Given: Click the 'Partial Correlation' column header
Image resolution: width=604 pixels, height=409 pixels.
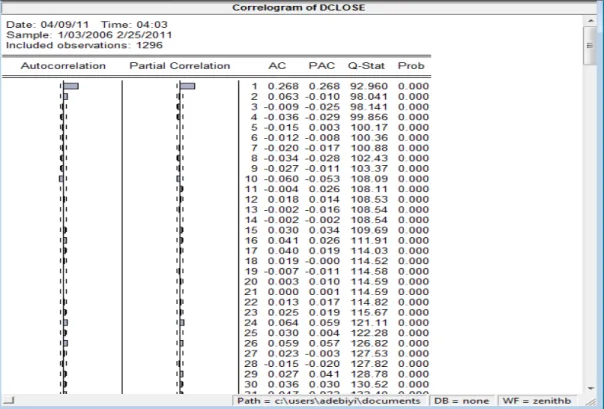Looking at the screenshot, I should coord(180,66).
